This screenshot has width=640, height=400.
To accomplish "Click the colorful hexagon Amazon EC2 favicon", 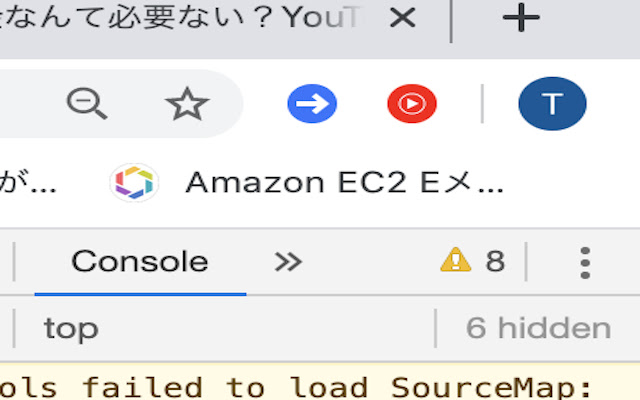I will pyautogui.click(x=134, y=183).
